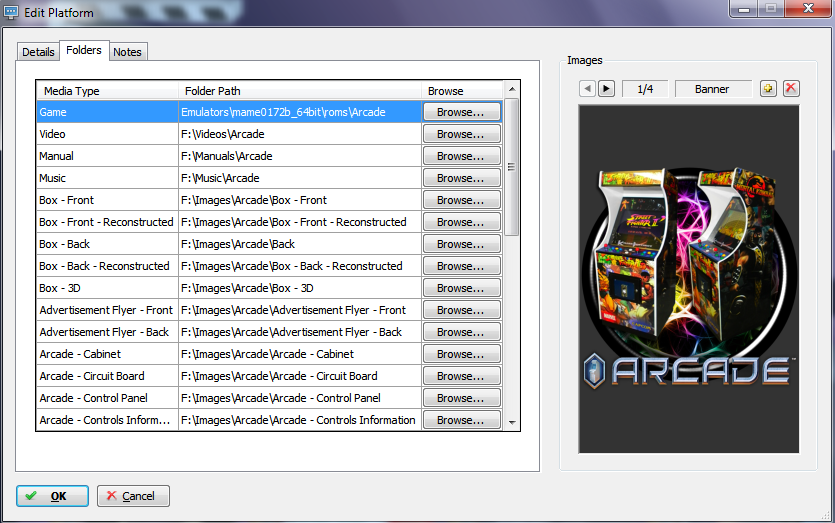835x523 pixels.
Task: Open the Notes tab
Action: click(127, 52)
